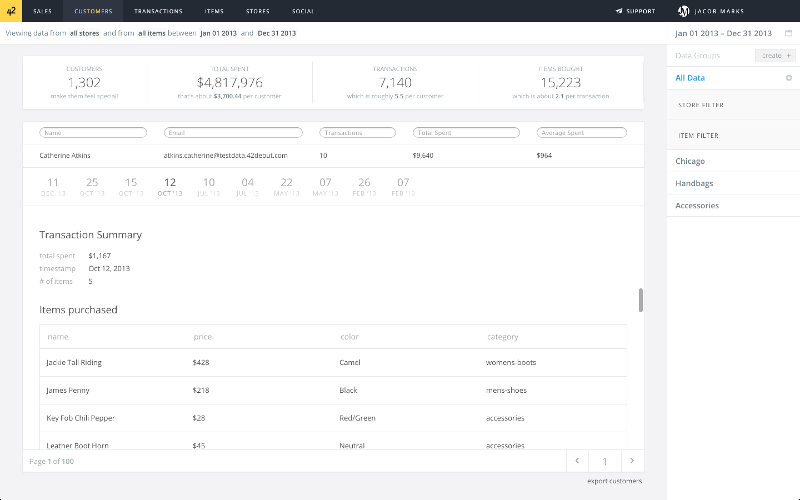Click the color column header
The image size is (800, 500).
point(349,337)
